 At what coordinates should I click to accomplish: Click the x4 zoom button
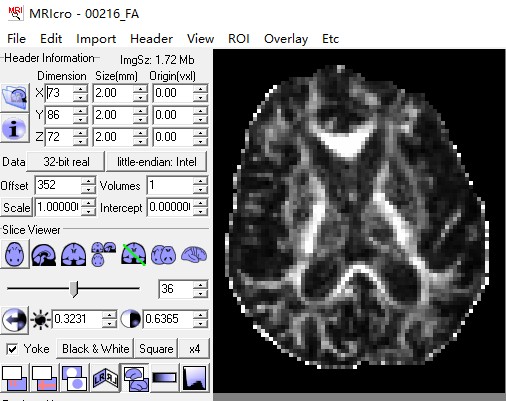pyautogui.click(x=195, y=349)
